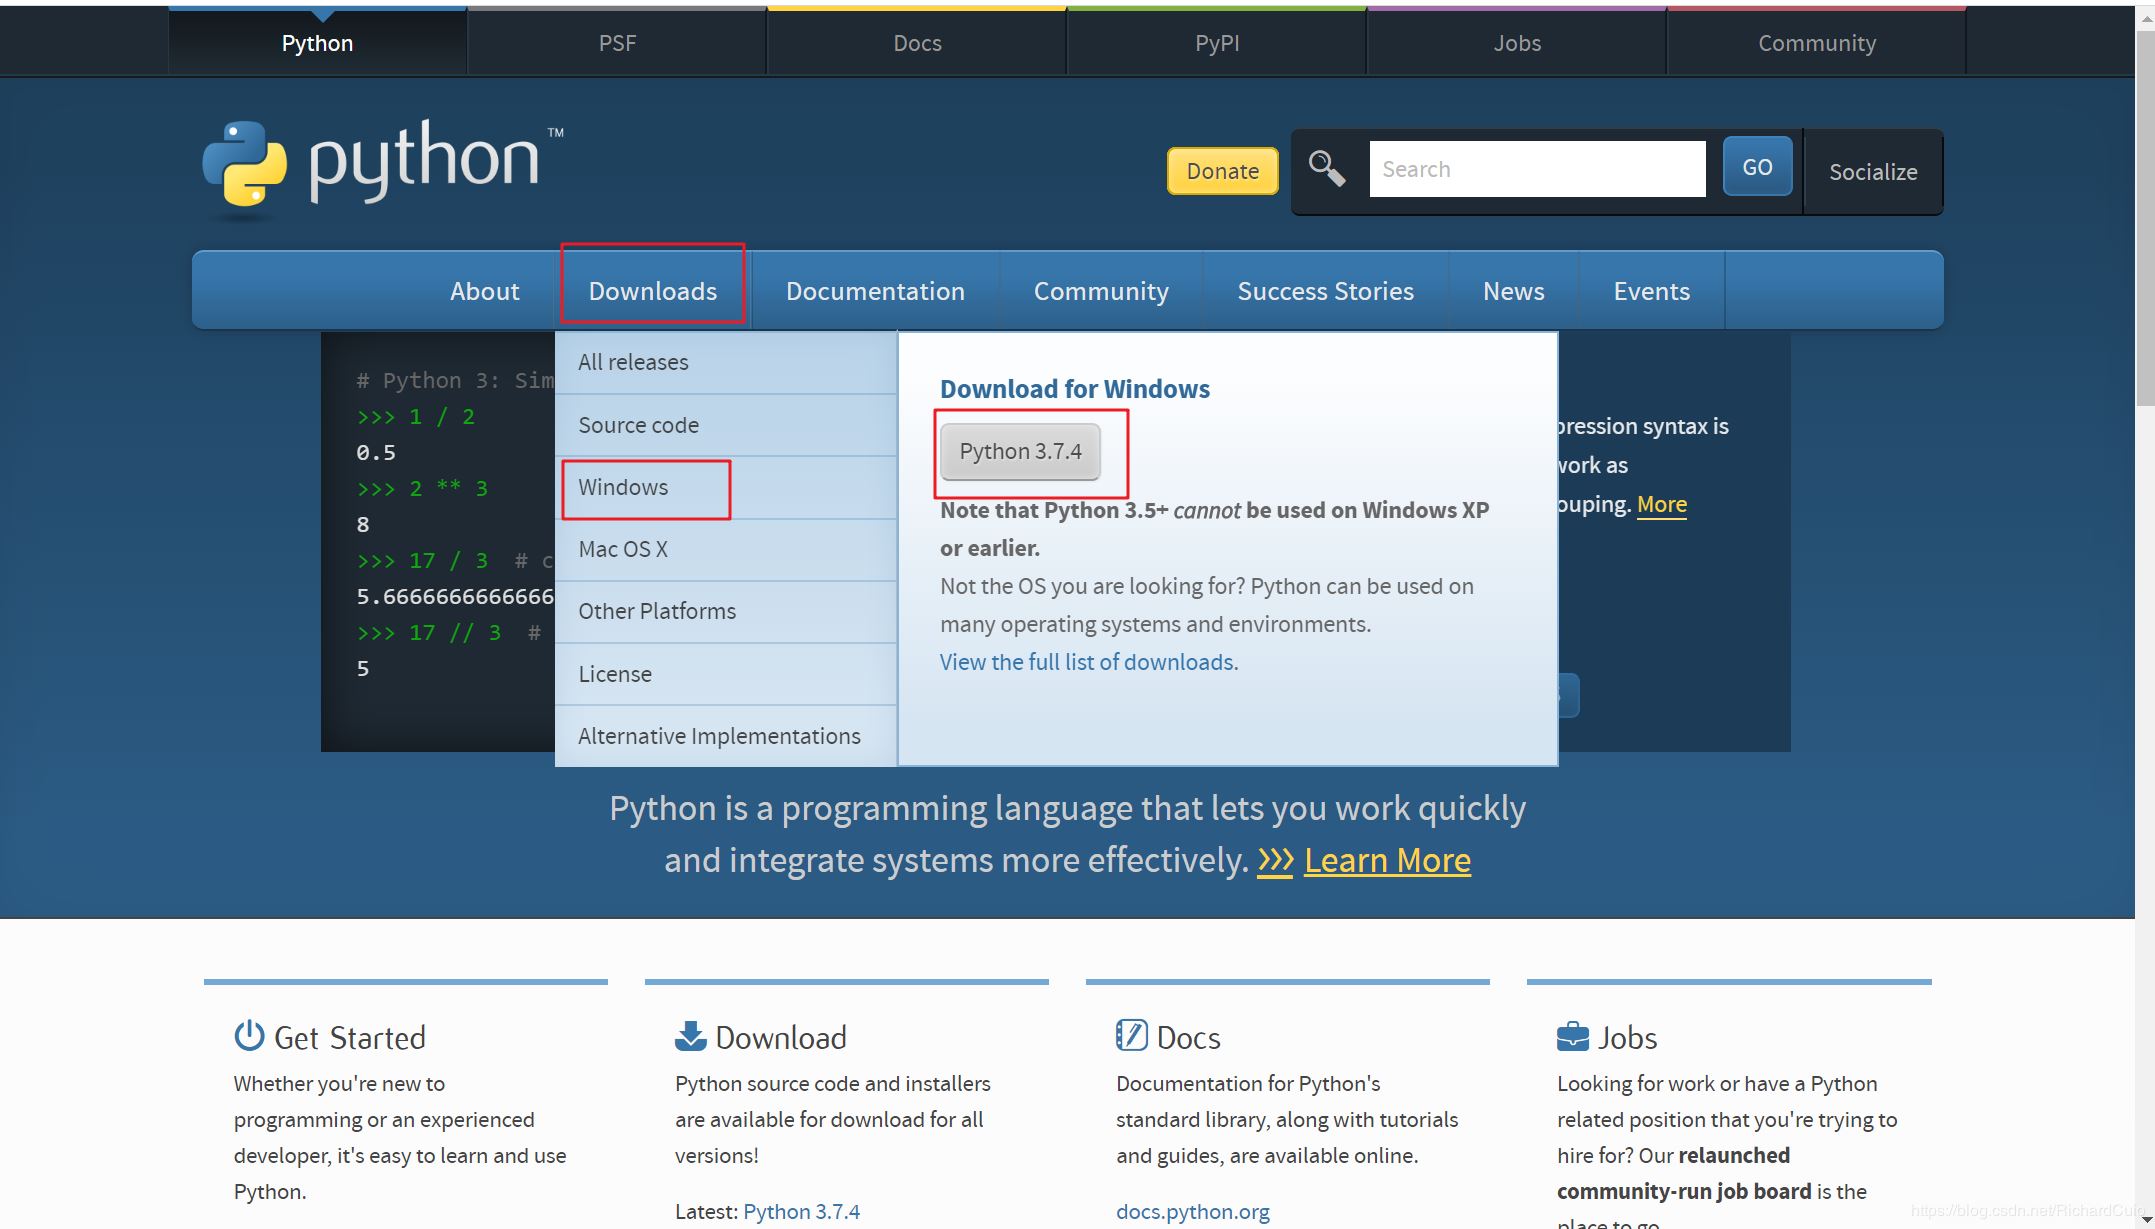Click the search magnifier icon
2155x1229 pixels.
[x=1326, y=168]
